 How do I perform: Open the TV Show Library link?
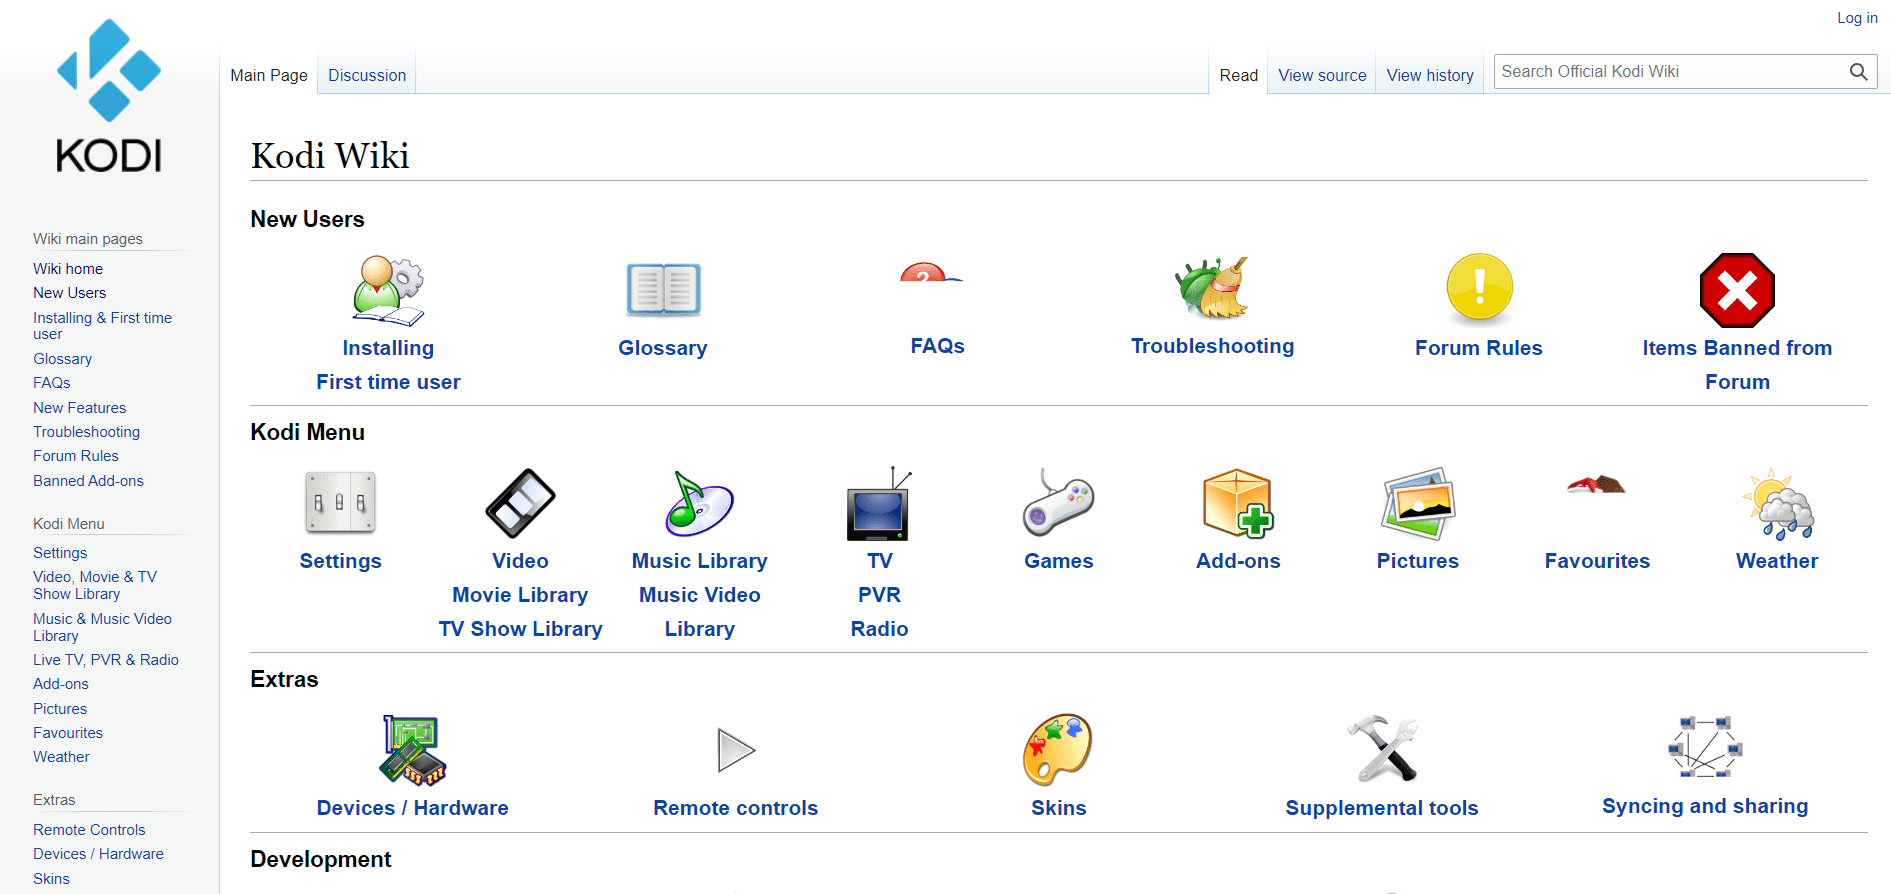(520, 629)
